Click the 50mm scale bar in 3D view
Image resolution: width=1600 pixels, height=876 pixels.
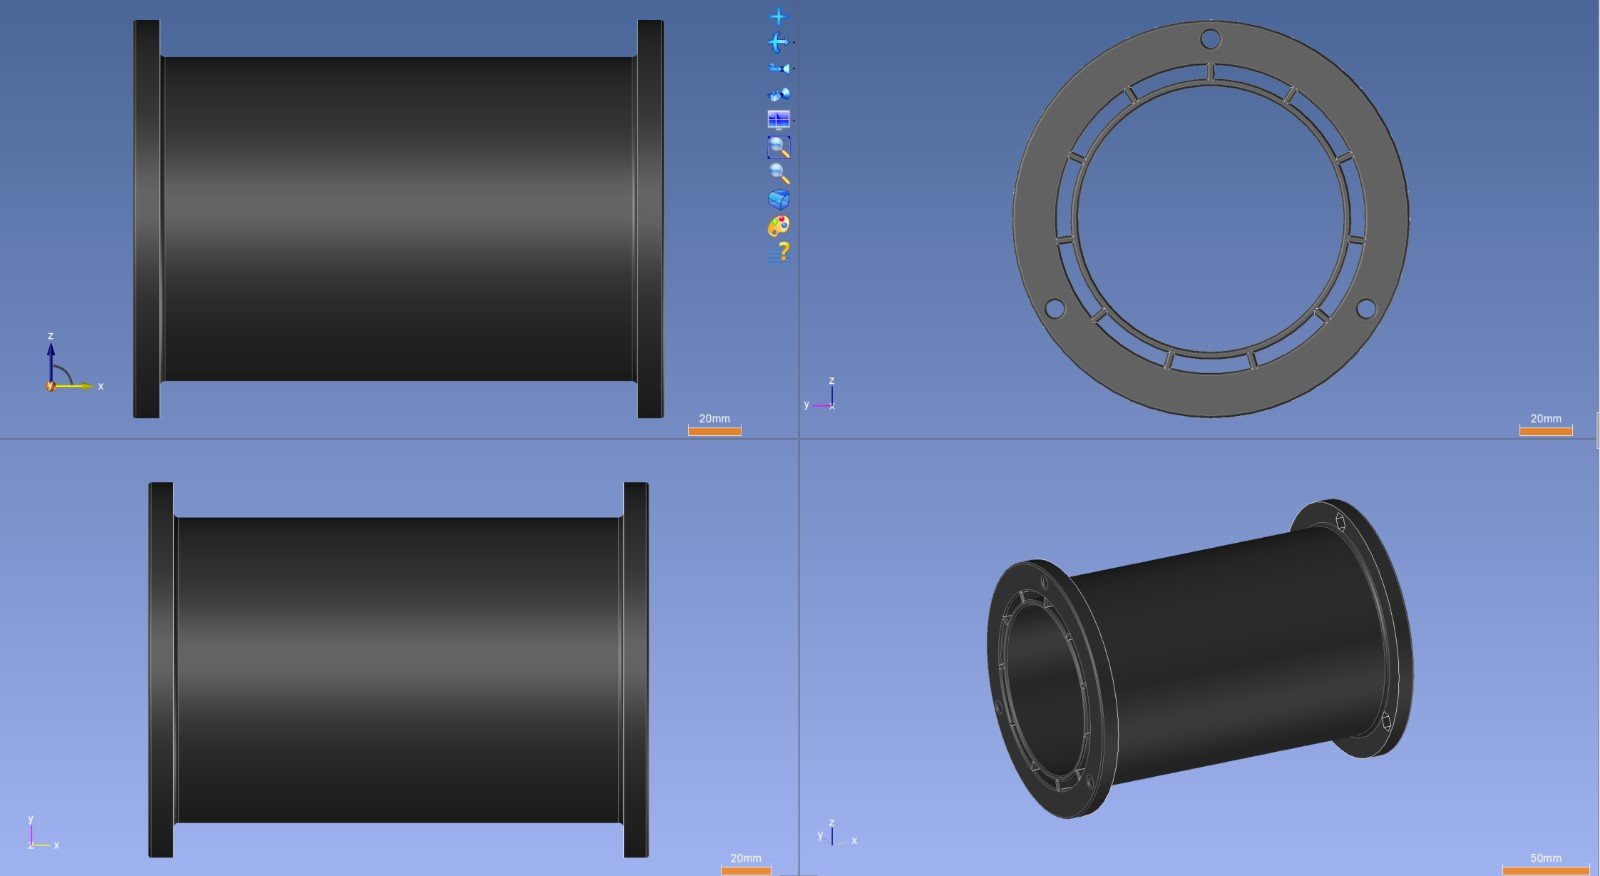click(x=1545, y=870)
